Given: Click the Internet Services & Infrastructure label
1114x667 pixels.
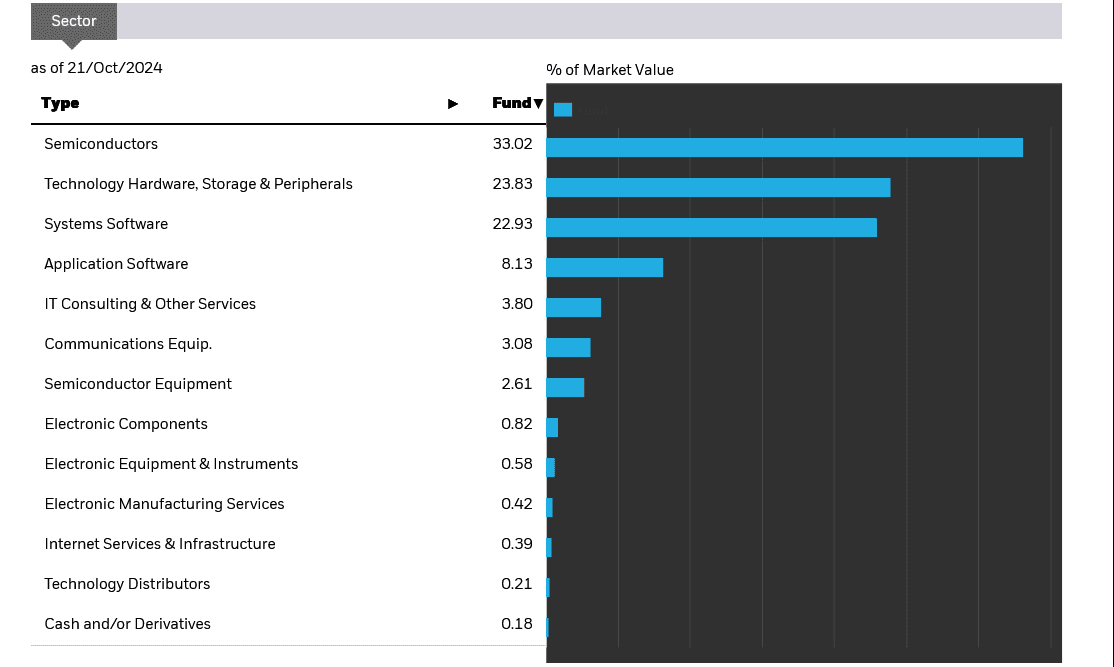Looking at the screenshot, I should tap(160, 544).
